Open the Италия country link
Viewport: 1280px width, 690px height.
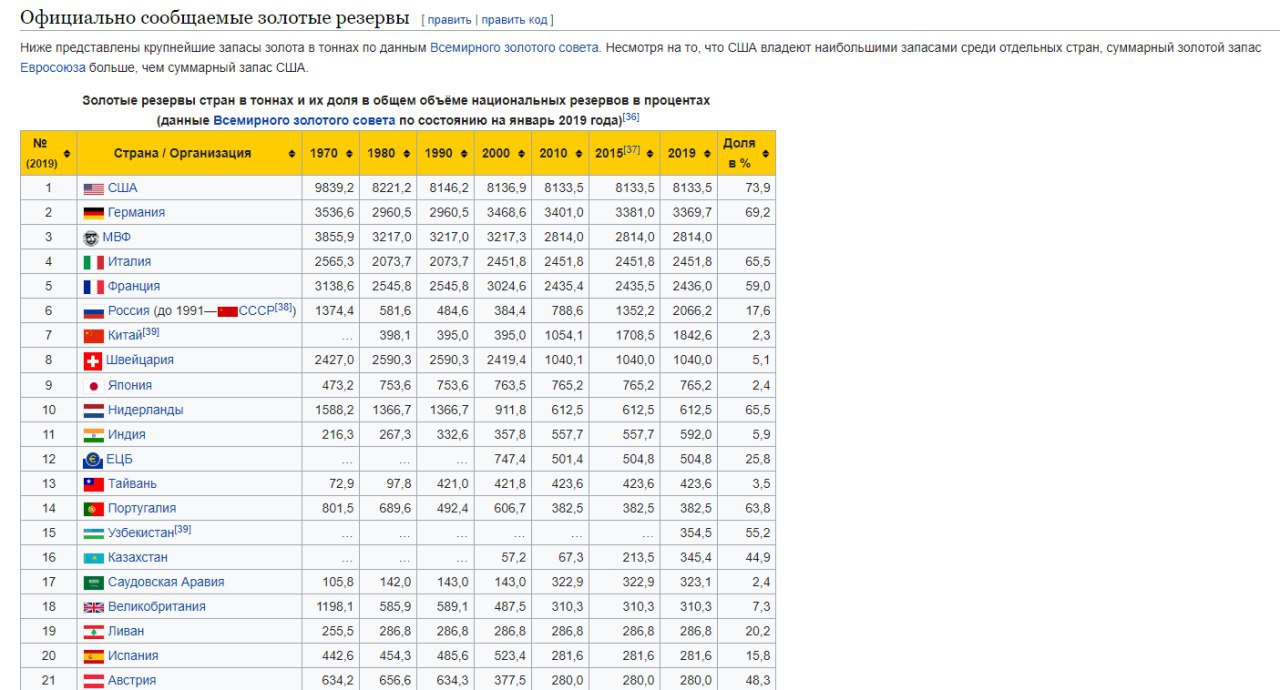[130, 262]
